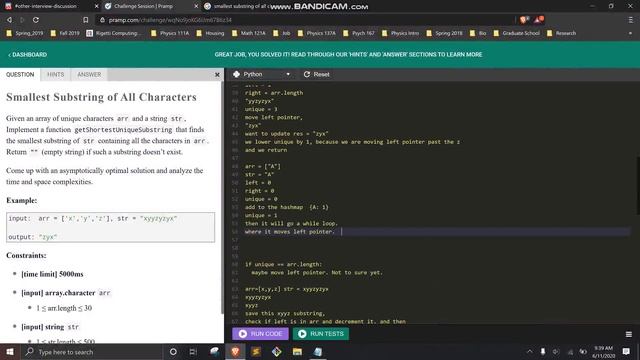Open editor options hamburger menu
This screenshot has height=360, width=640.
tap(629, 334)
